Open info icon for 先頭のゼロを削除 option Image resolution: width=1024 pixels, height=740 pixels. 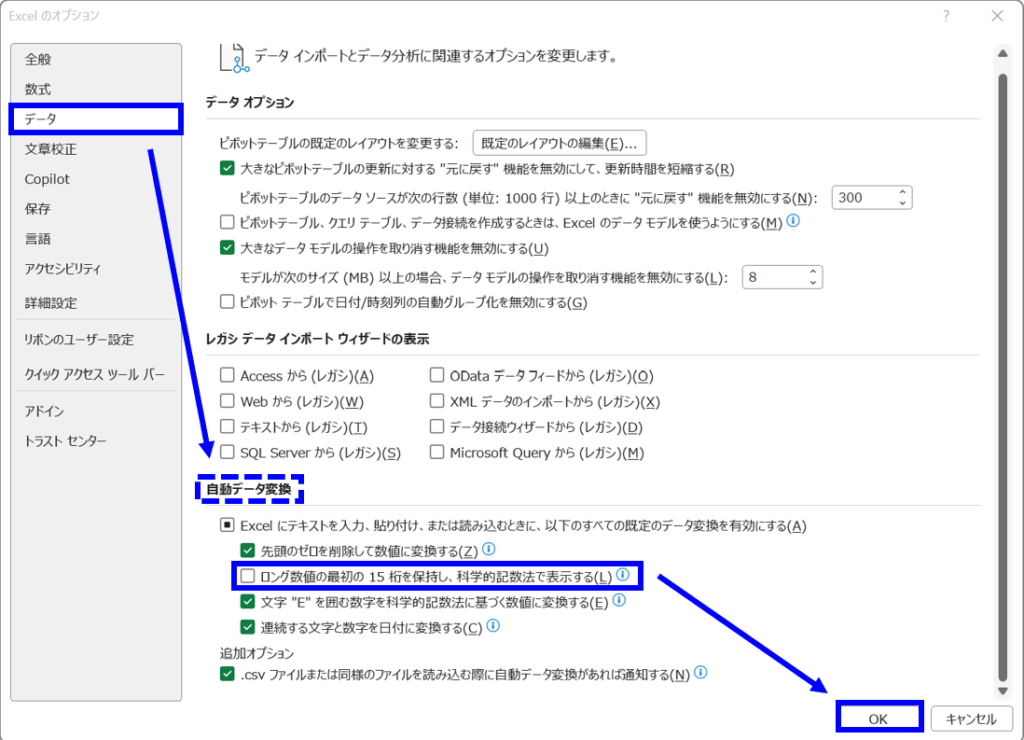[488, 549]
